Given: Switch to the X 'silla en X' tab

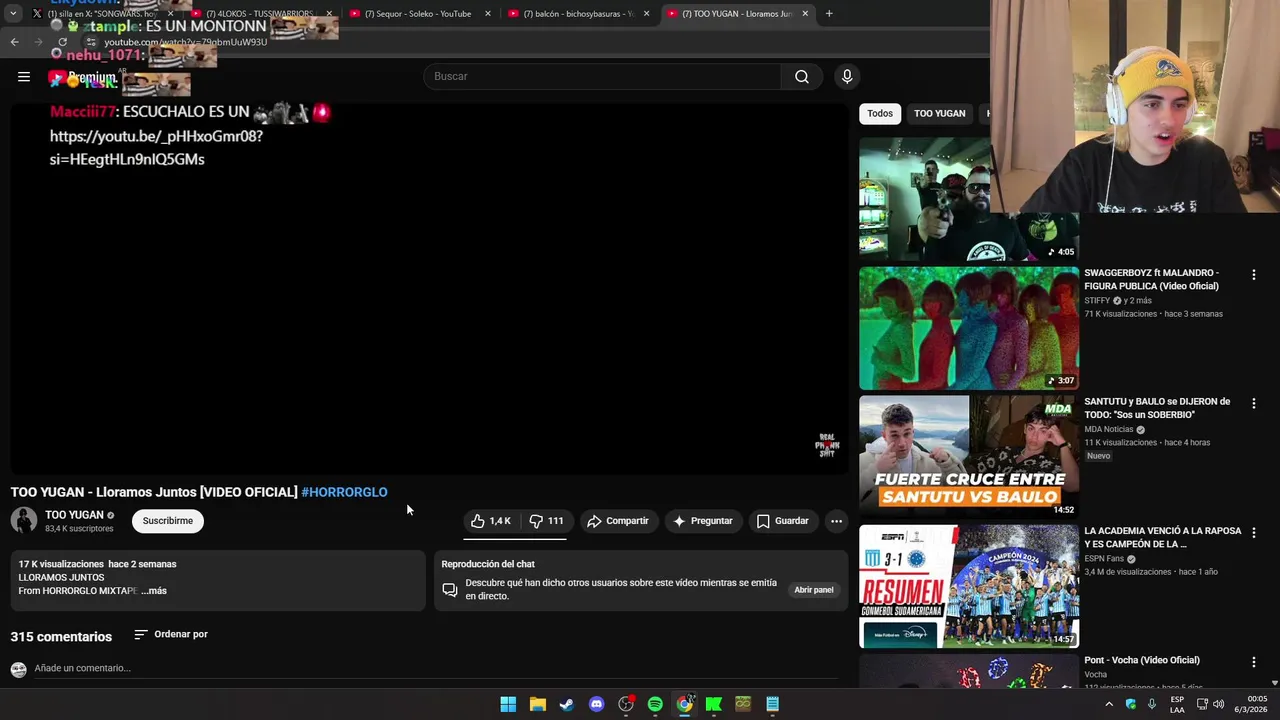Looking at the screenshot, I should click(100, 14).
